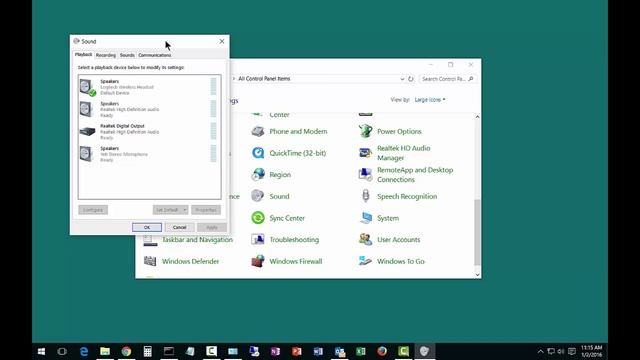The image size is (640, 360).
Task: Open Outlook from taskbar
Action: point(340,351)
